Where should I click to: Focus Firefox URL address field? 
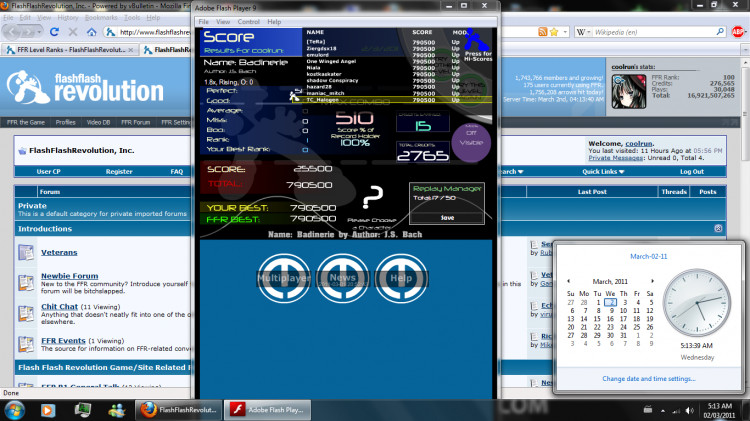tap(154, 32)
